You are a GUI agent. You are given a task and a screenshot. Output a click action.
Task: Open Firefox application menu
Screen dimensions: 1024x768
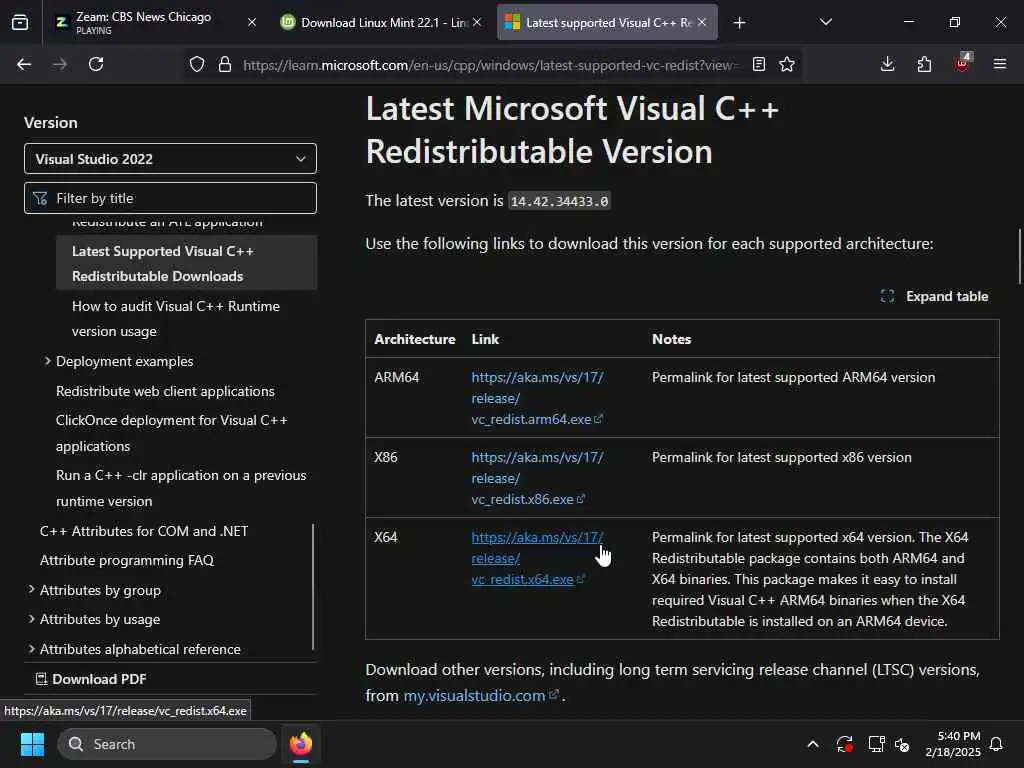[999, 64]
